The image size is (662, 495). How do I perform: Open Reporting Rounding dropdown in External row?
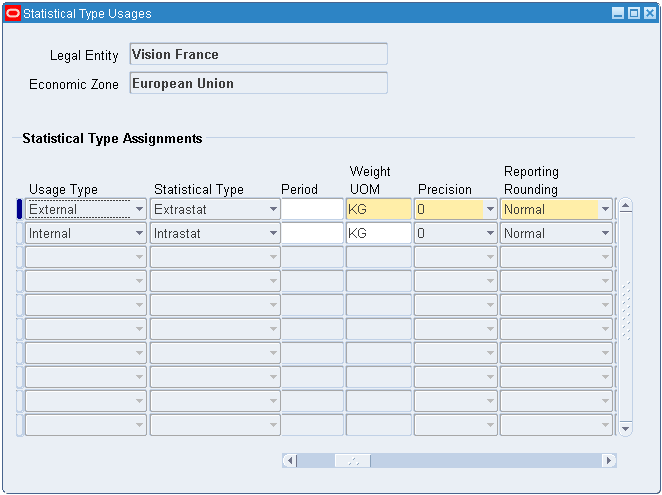click(556, 209)
